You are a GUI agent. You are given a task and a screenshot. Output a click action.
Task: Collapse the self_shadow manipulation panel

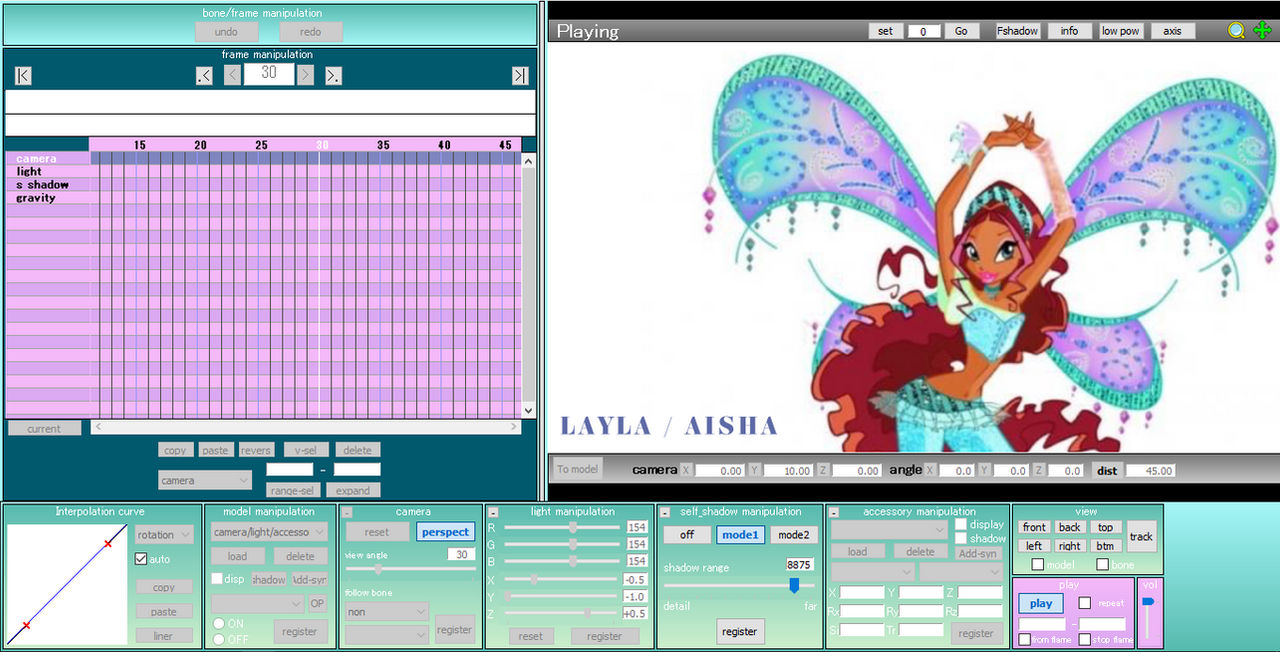(665, 512)
